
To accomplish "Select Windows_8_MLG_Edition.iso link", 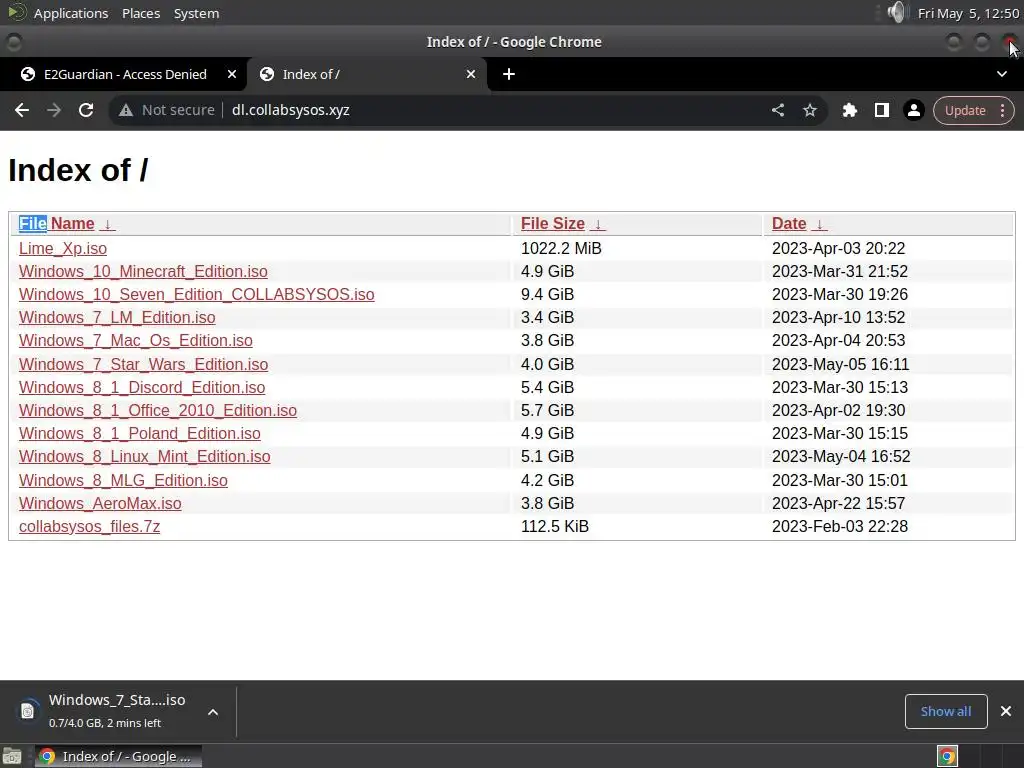I will pos(123,481).
